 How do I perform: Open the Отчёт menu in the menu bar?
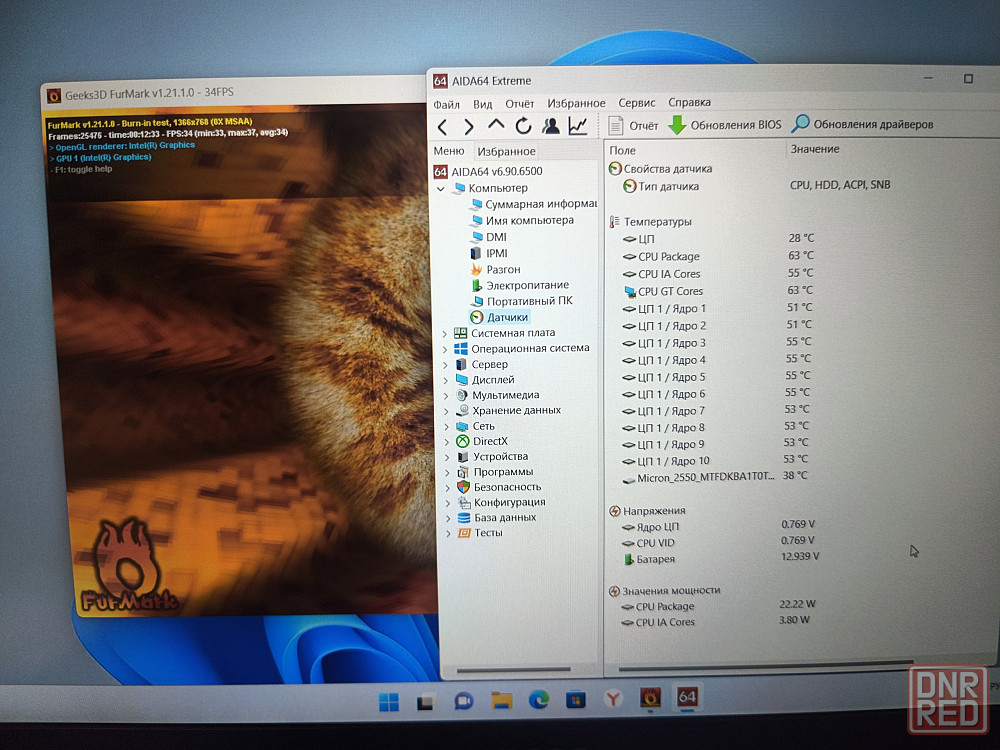pos(519,103)
